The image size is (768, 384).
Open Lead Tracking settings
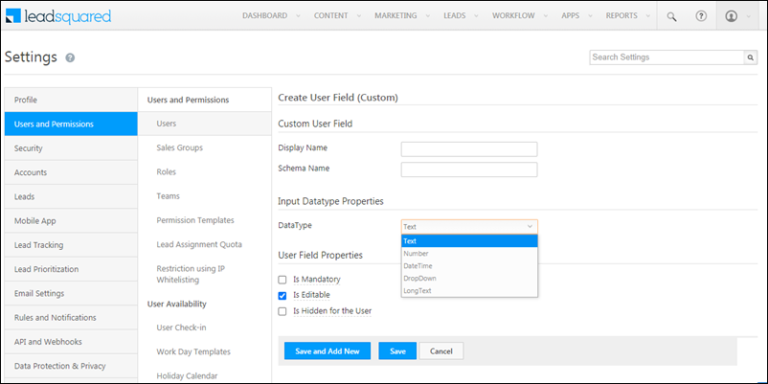point(71,245)
